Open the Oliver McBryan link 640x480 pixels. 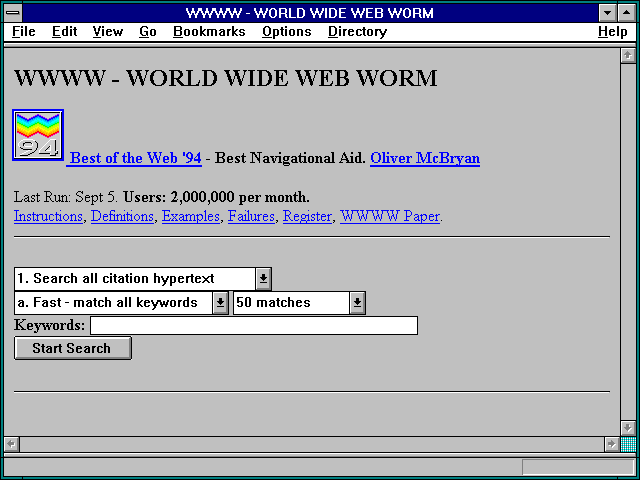tap(425, 158)
